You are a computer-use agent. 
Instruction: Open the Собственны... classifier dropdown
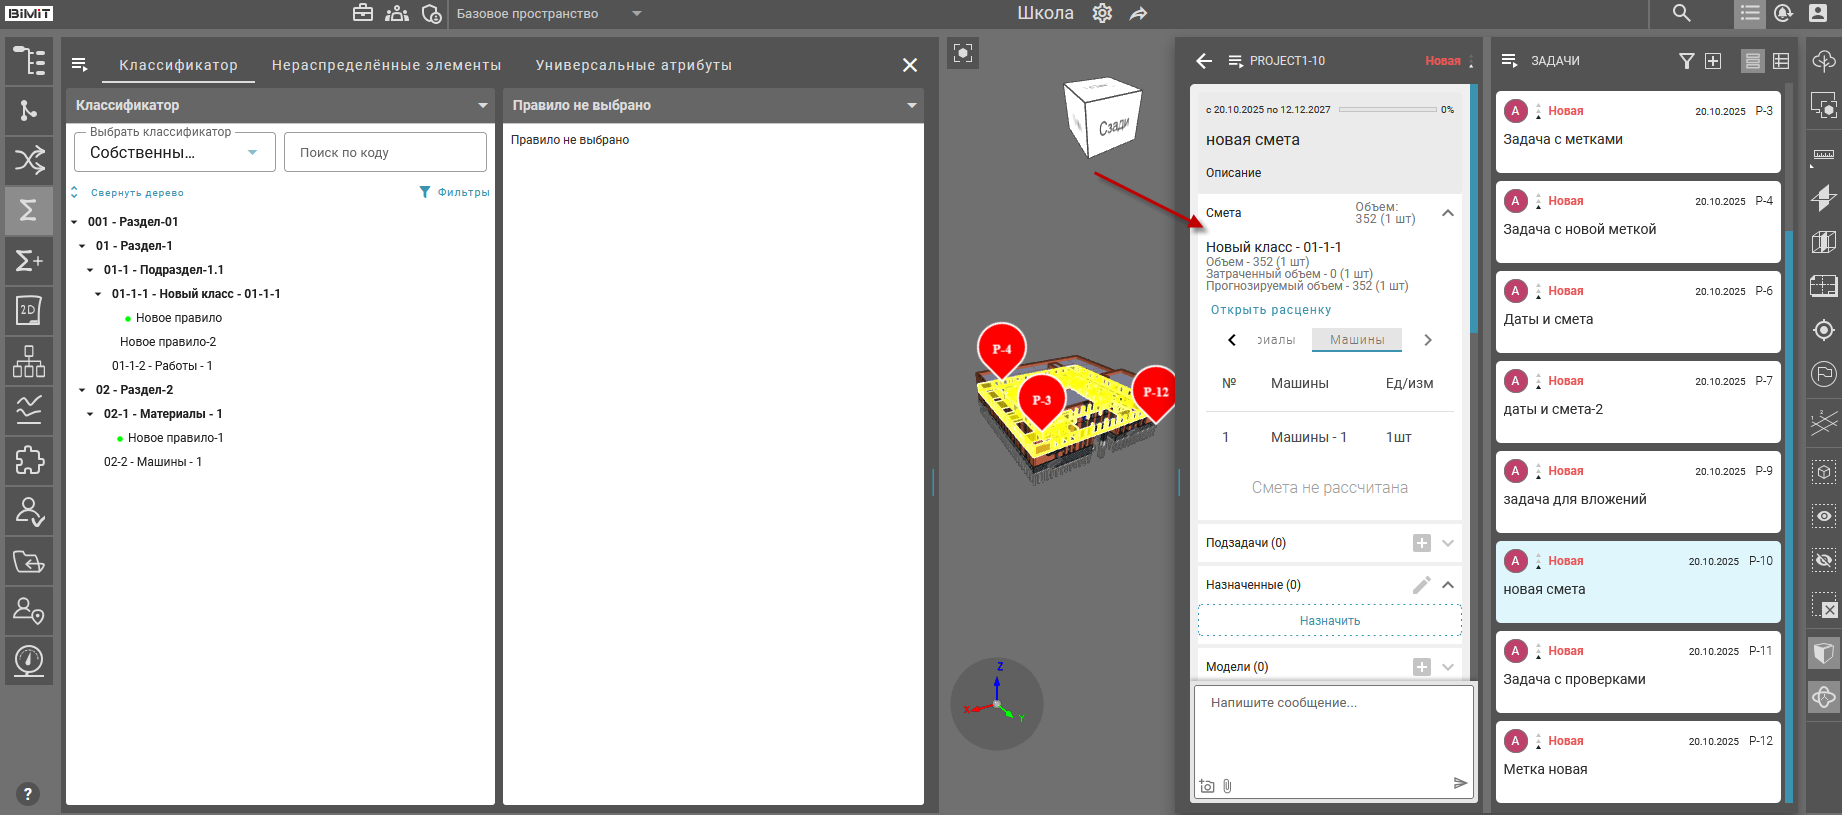175,153
